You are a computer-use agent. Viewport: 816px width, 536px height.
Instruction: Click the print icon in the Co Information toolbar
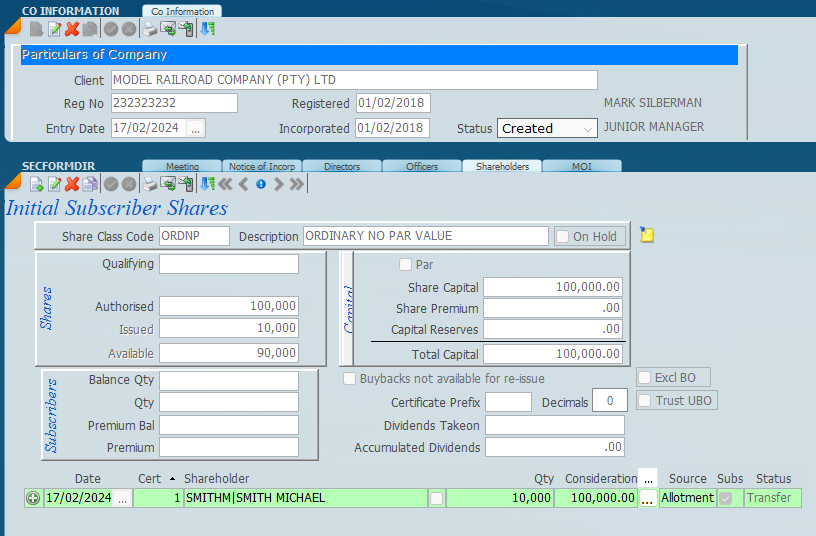pyautogui.click(x=150, y=29)
